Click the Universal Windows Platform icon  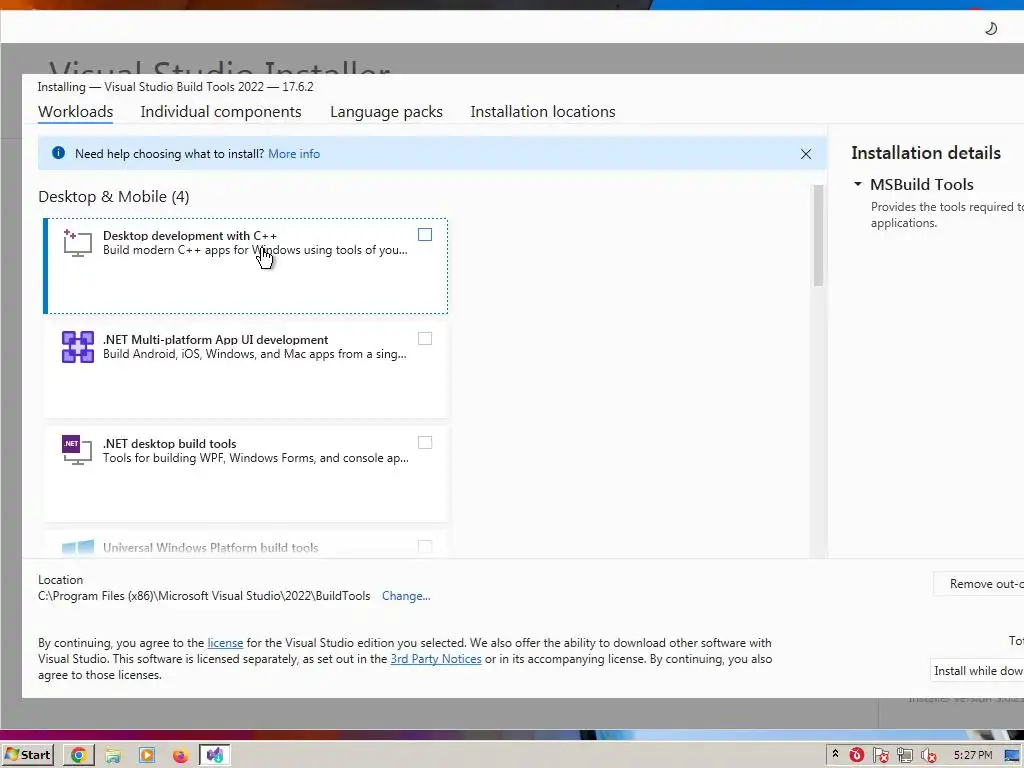pyautogui.click(x=78, y=547)
